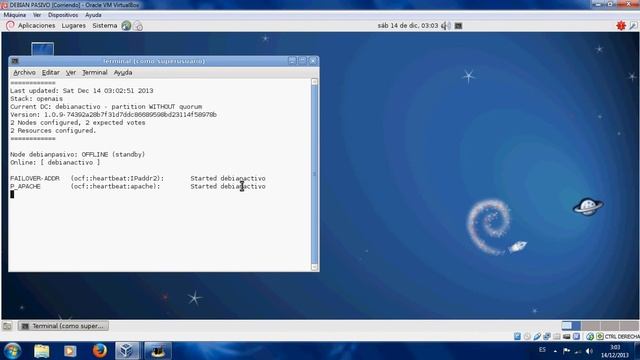
Task: Click the VirtualBox display status icon
Action: [567, 336]
